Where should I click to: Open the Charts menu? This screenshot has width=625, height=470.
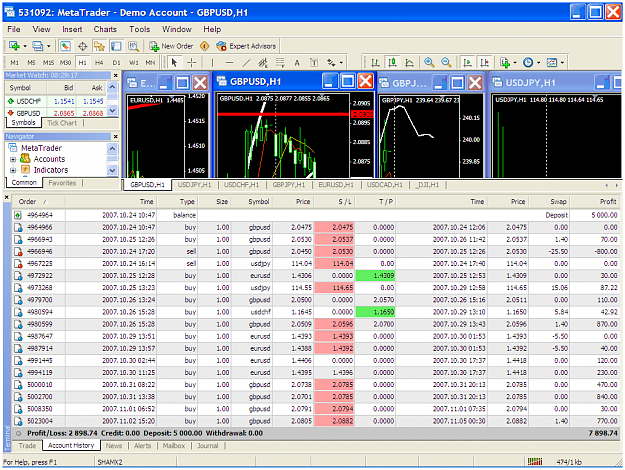click(105, 29)
